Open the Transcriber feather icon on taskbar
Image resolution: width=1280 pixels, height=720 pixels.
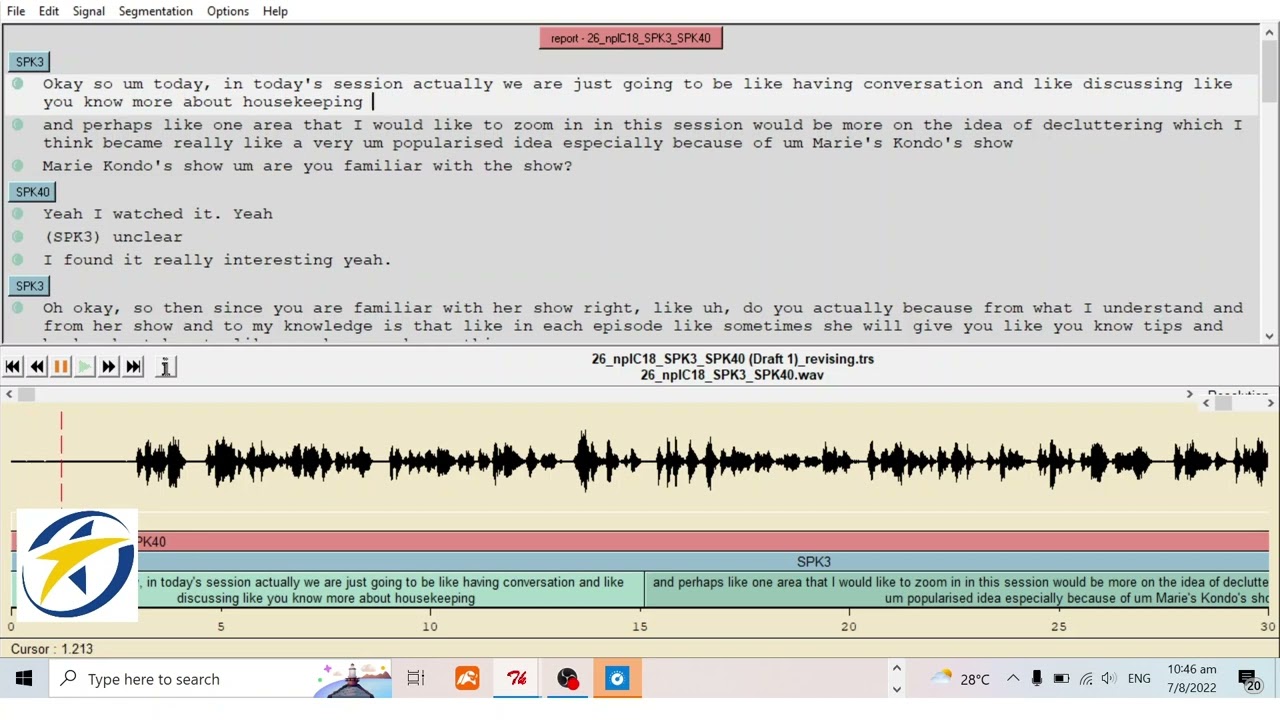(x=517, y=679)
